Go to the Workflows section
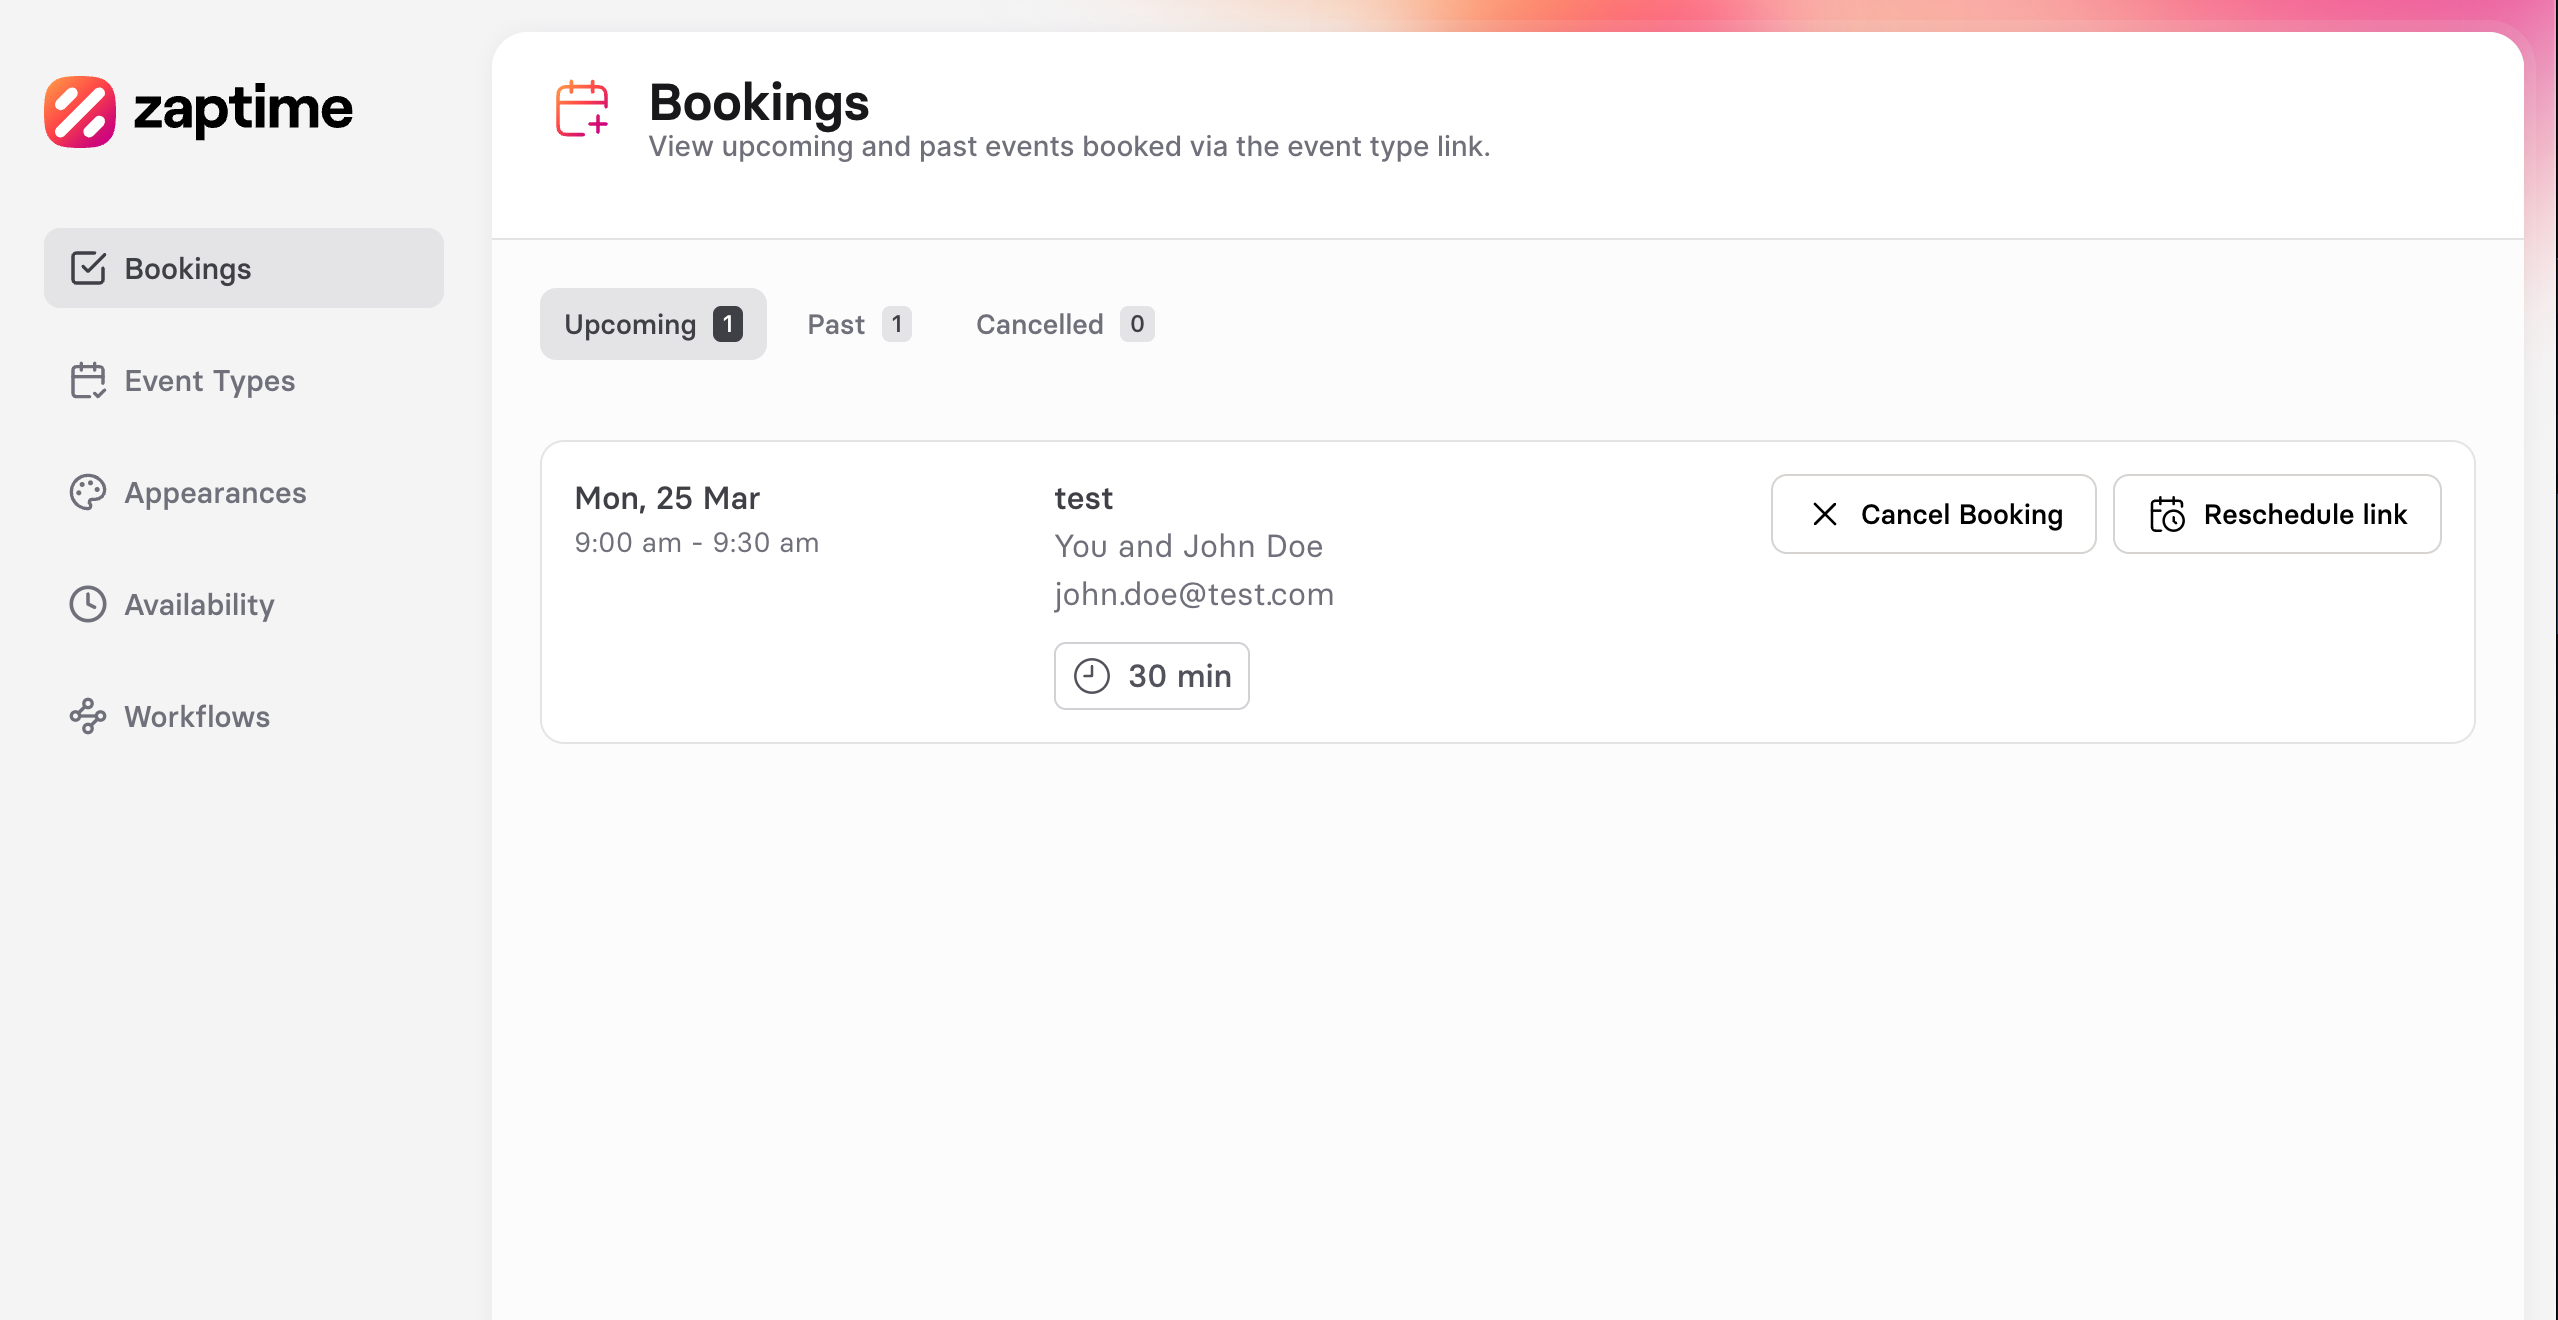Image resolution: width=2558 pixels, height=1320 pixels. point(197,717)
